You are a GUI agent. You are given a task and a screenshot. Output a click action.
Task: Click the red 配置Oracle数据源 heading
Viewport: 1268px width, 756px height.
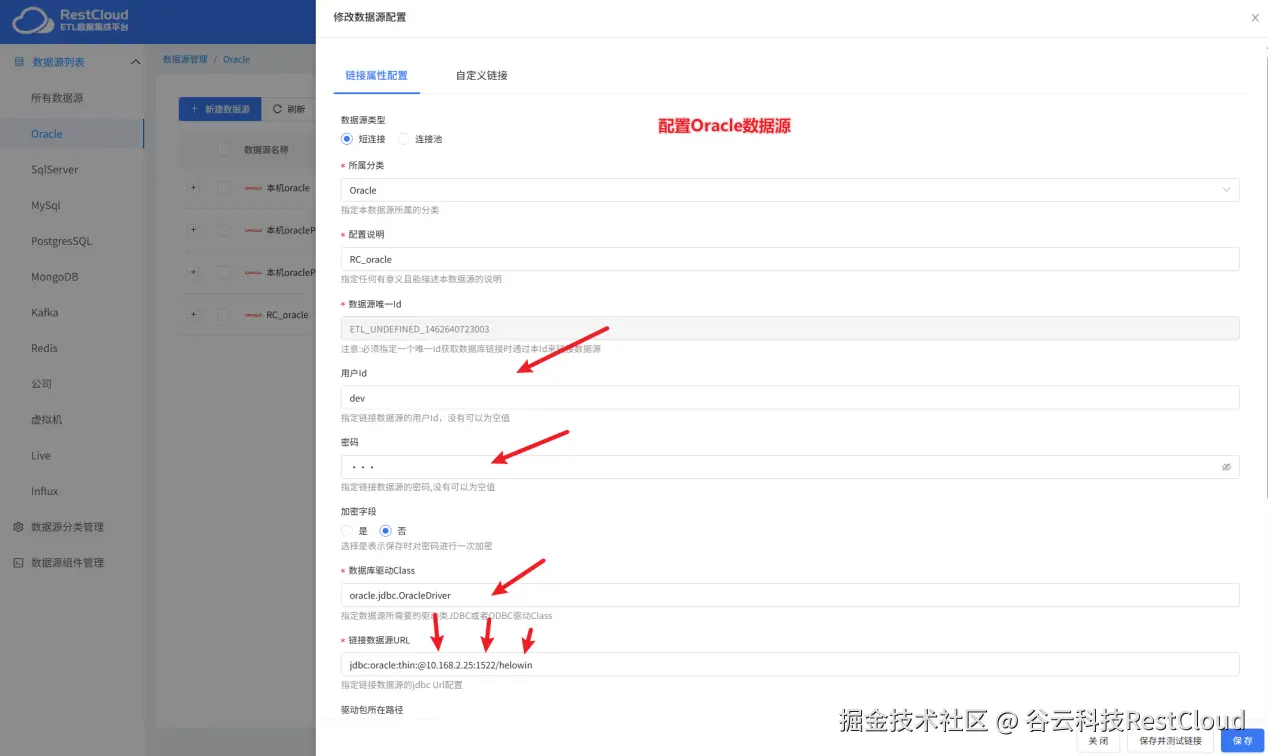(x=725, y=126)
